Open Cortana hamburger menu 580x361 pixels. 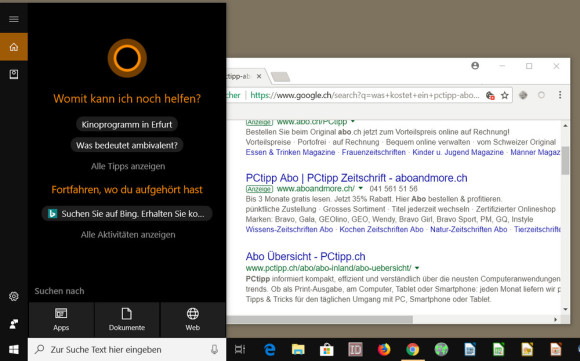point(14,19)
